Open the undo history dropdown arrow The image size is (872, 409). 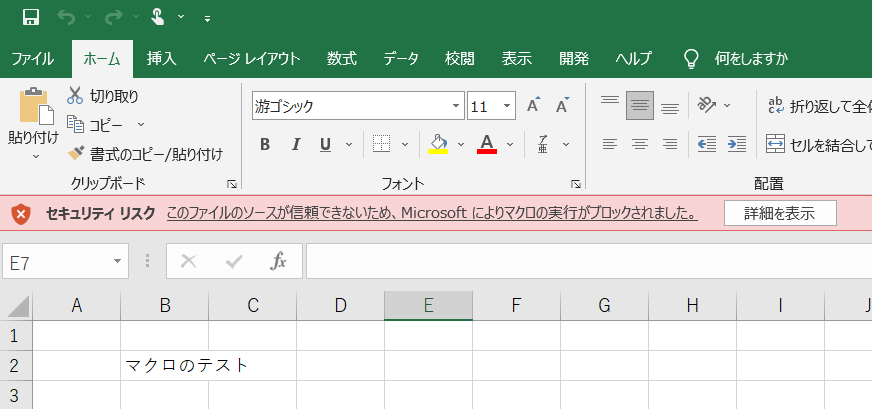(x=88, y=17)
